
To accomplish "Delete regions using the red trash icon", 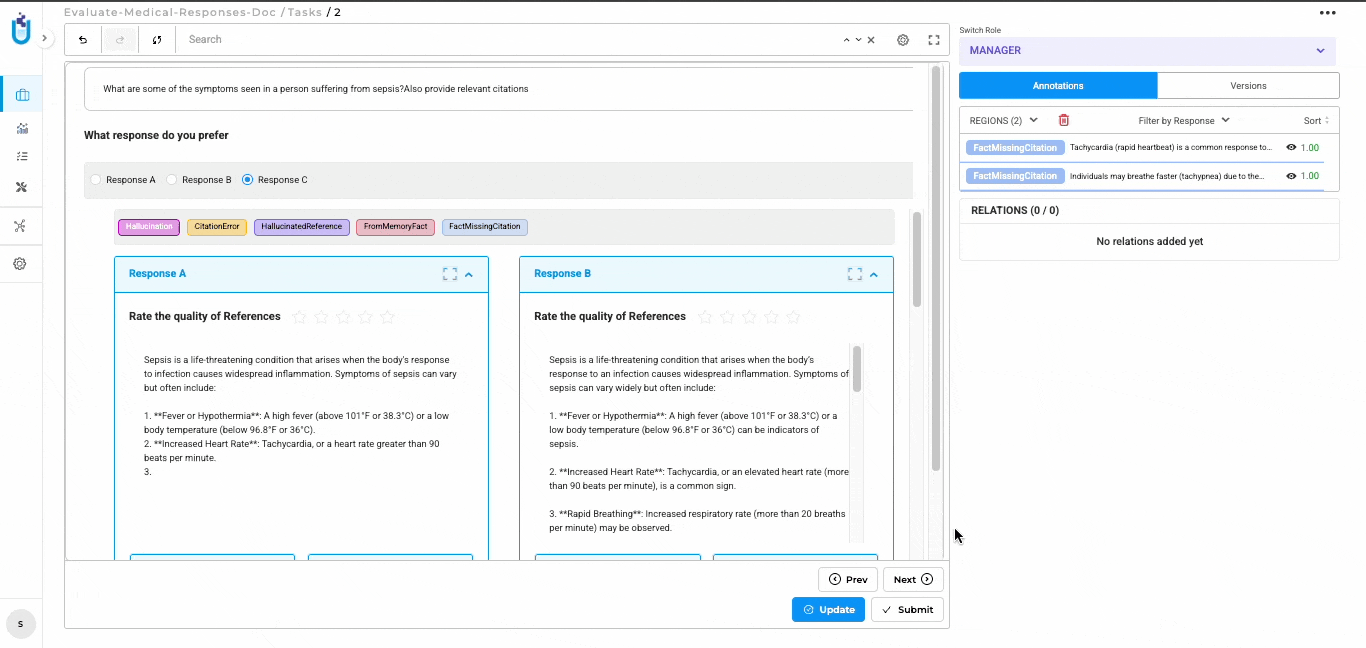I will (x=1063, y=120).
